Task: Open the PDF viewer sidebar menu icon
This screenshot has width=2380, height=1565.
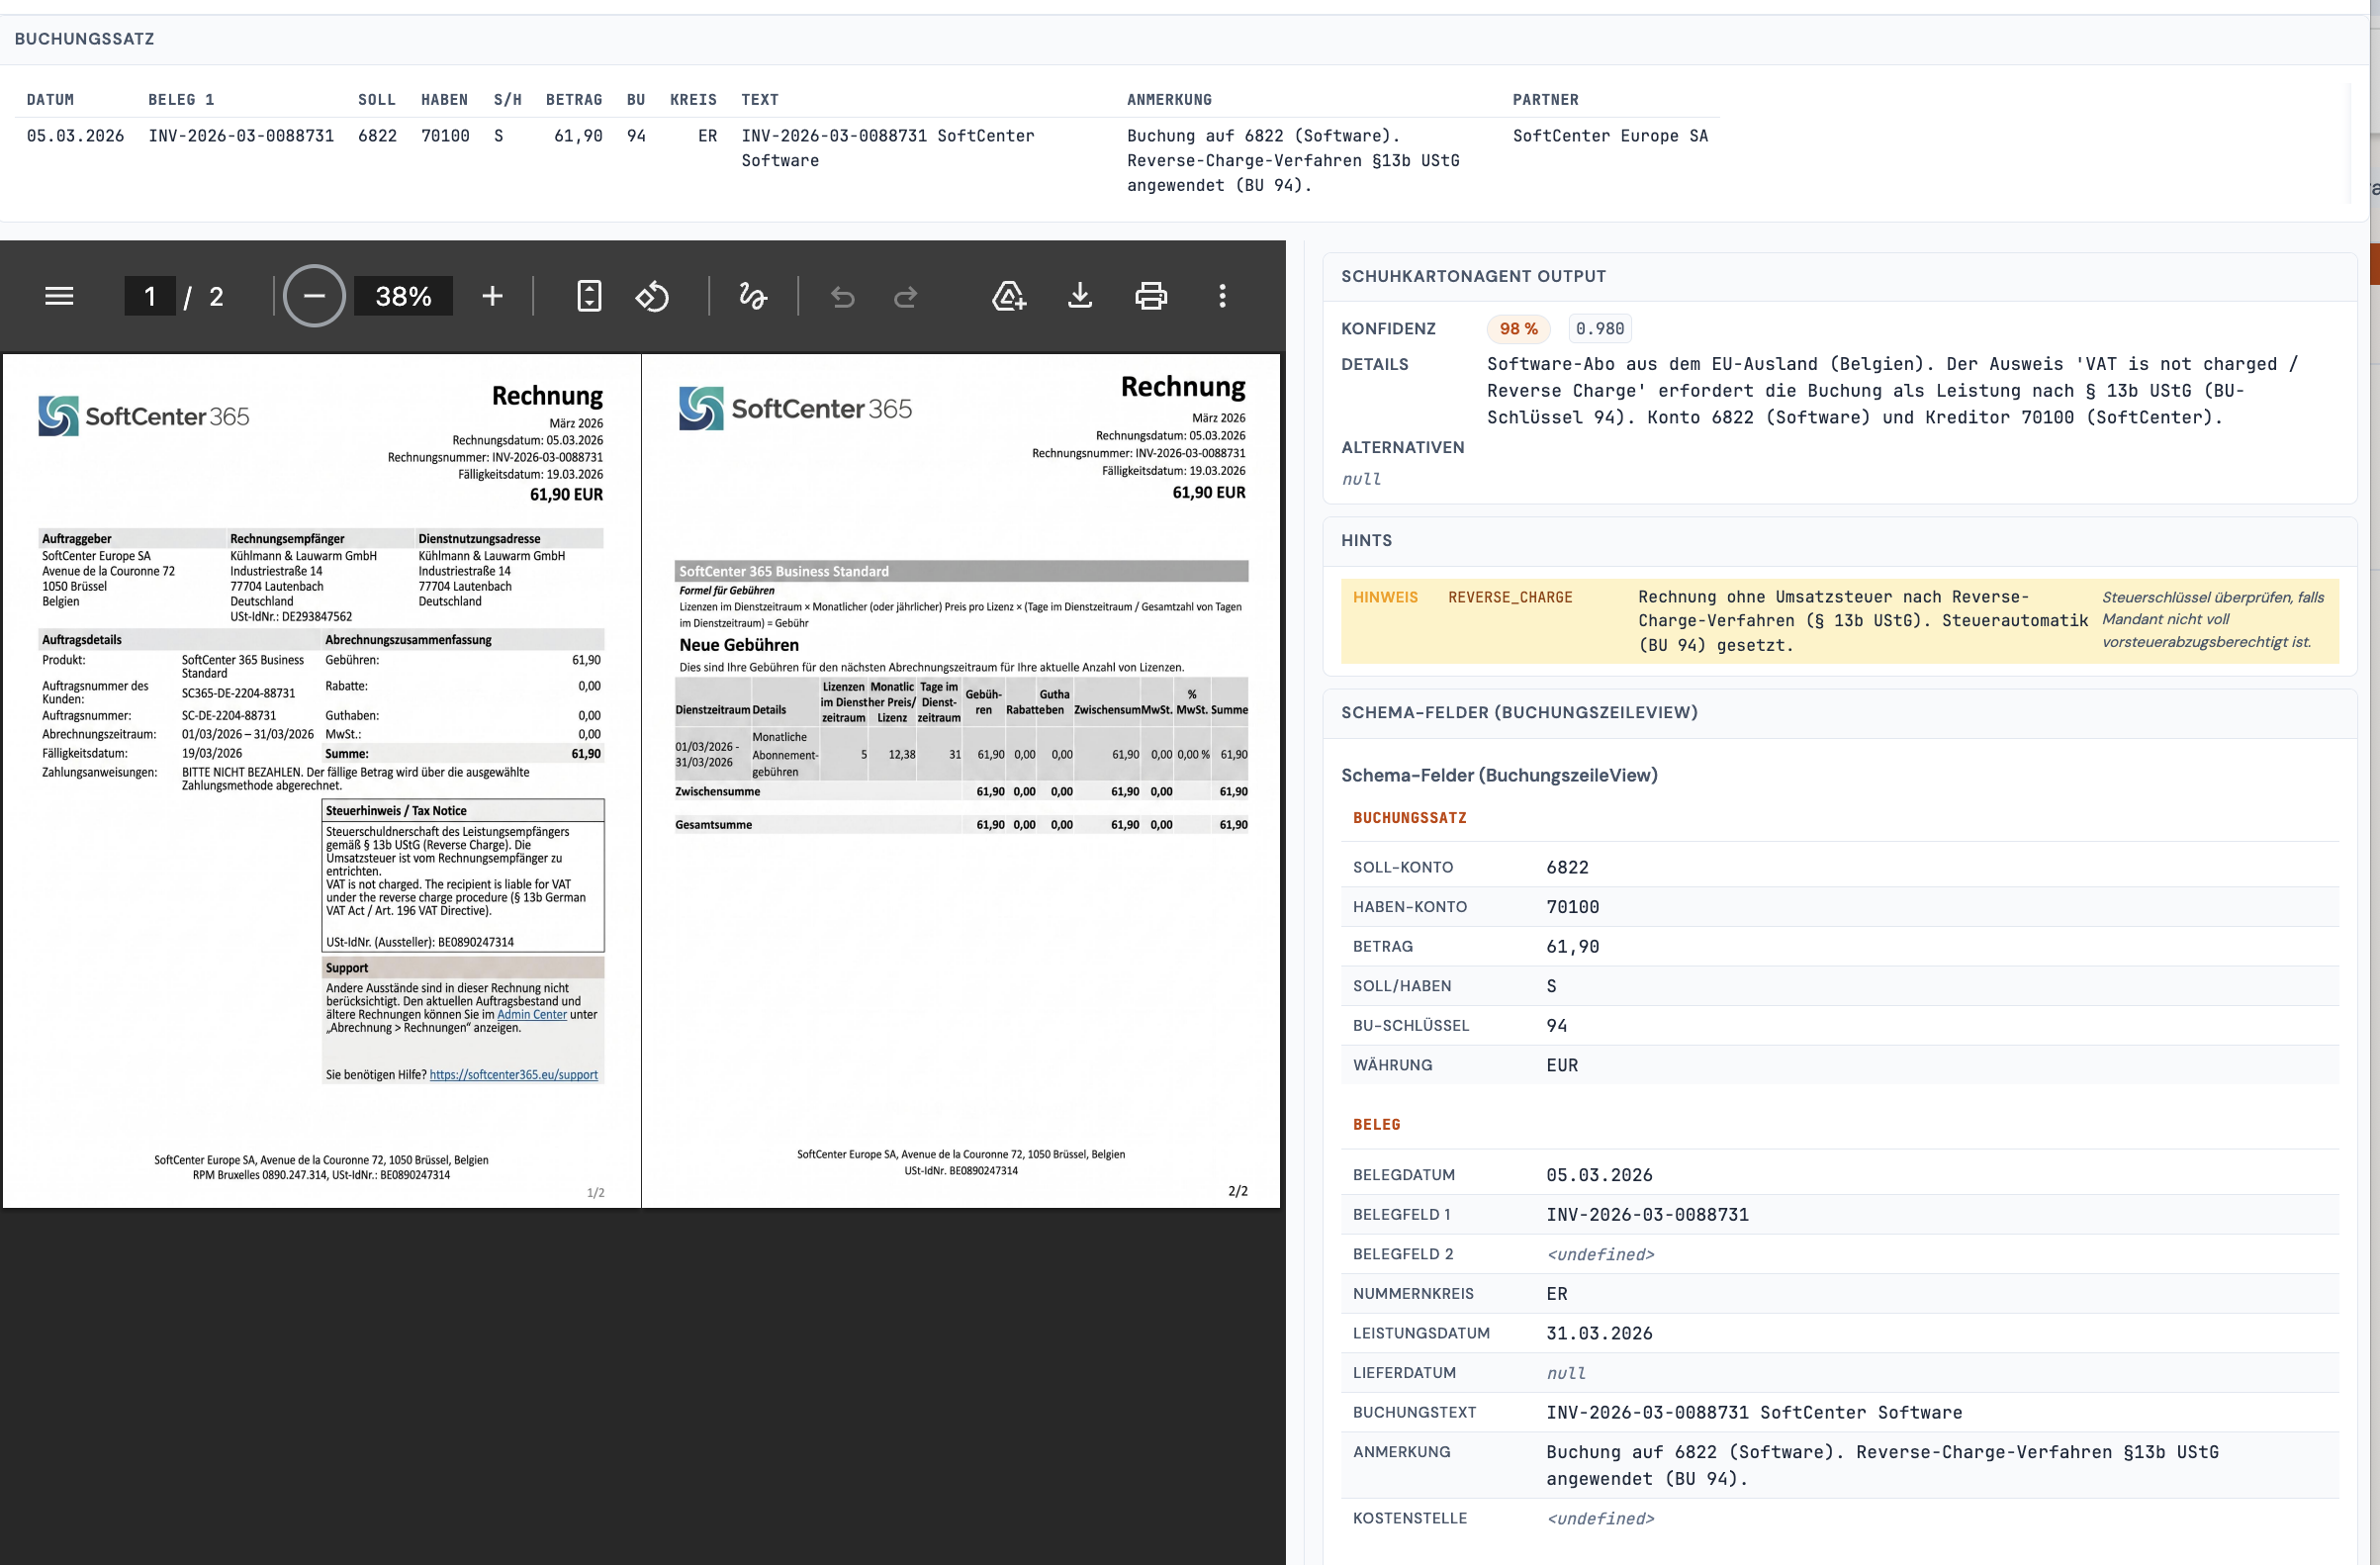Action: tap(59, 296)
